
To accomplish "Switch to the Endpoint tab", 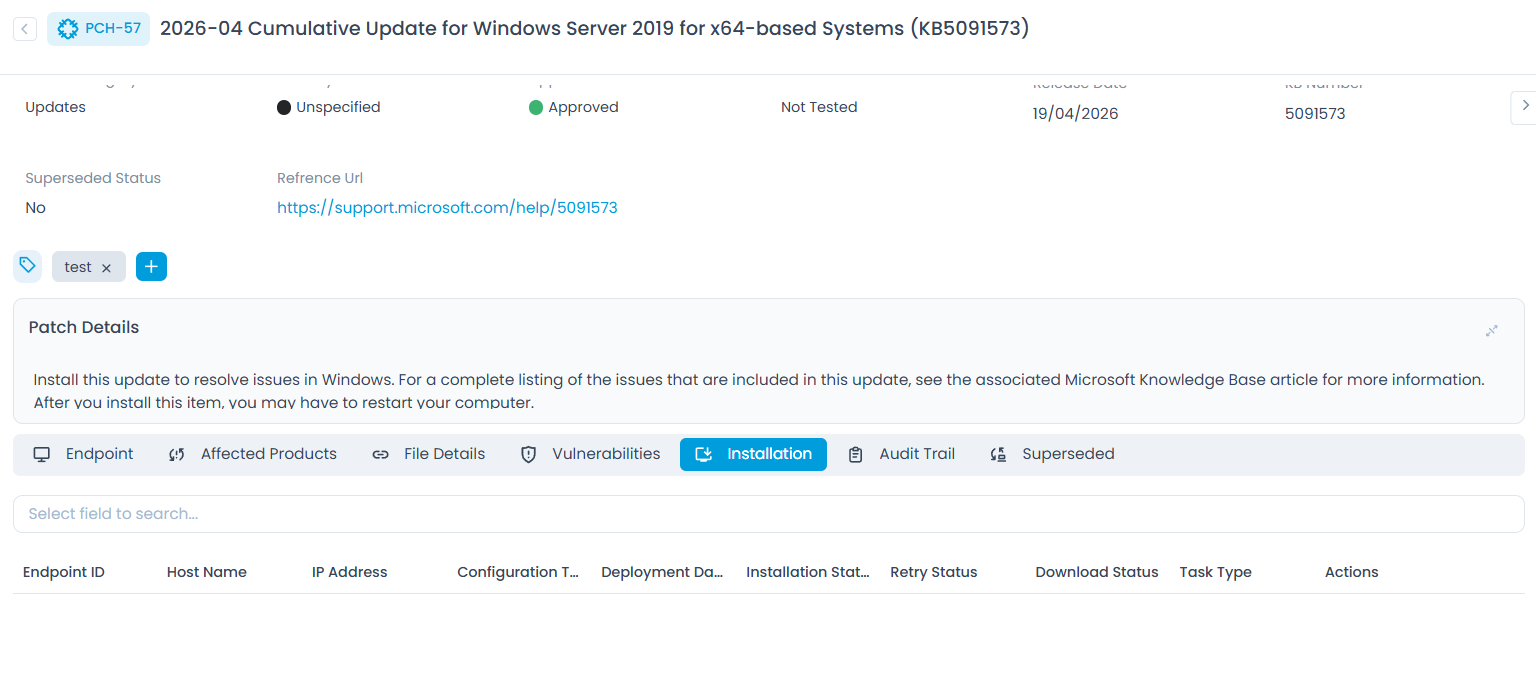I will (x=84, y=454).
